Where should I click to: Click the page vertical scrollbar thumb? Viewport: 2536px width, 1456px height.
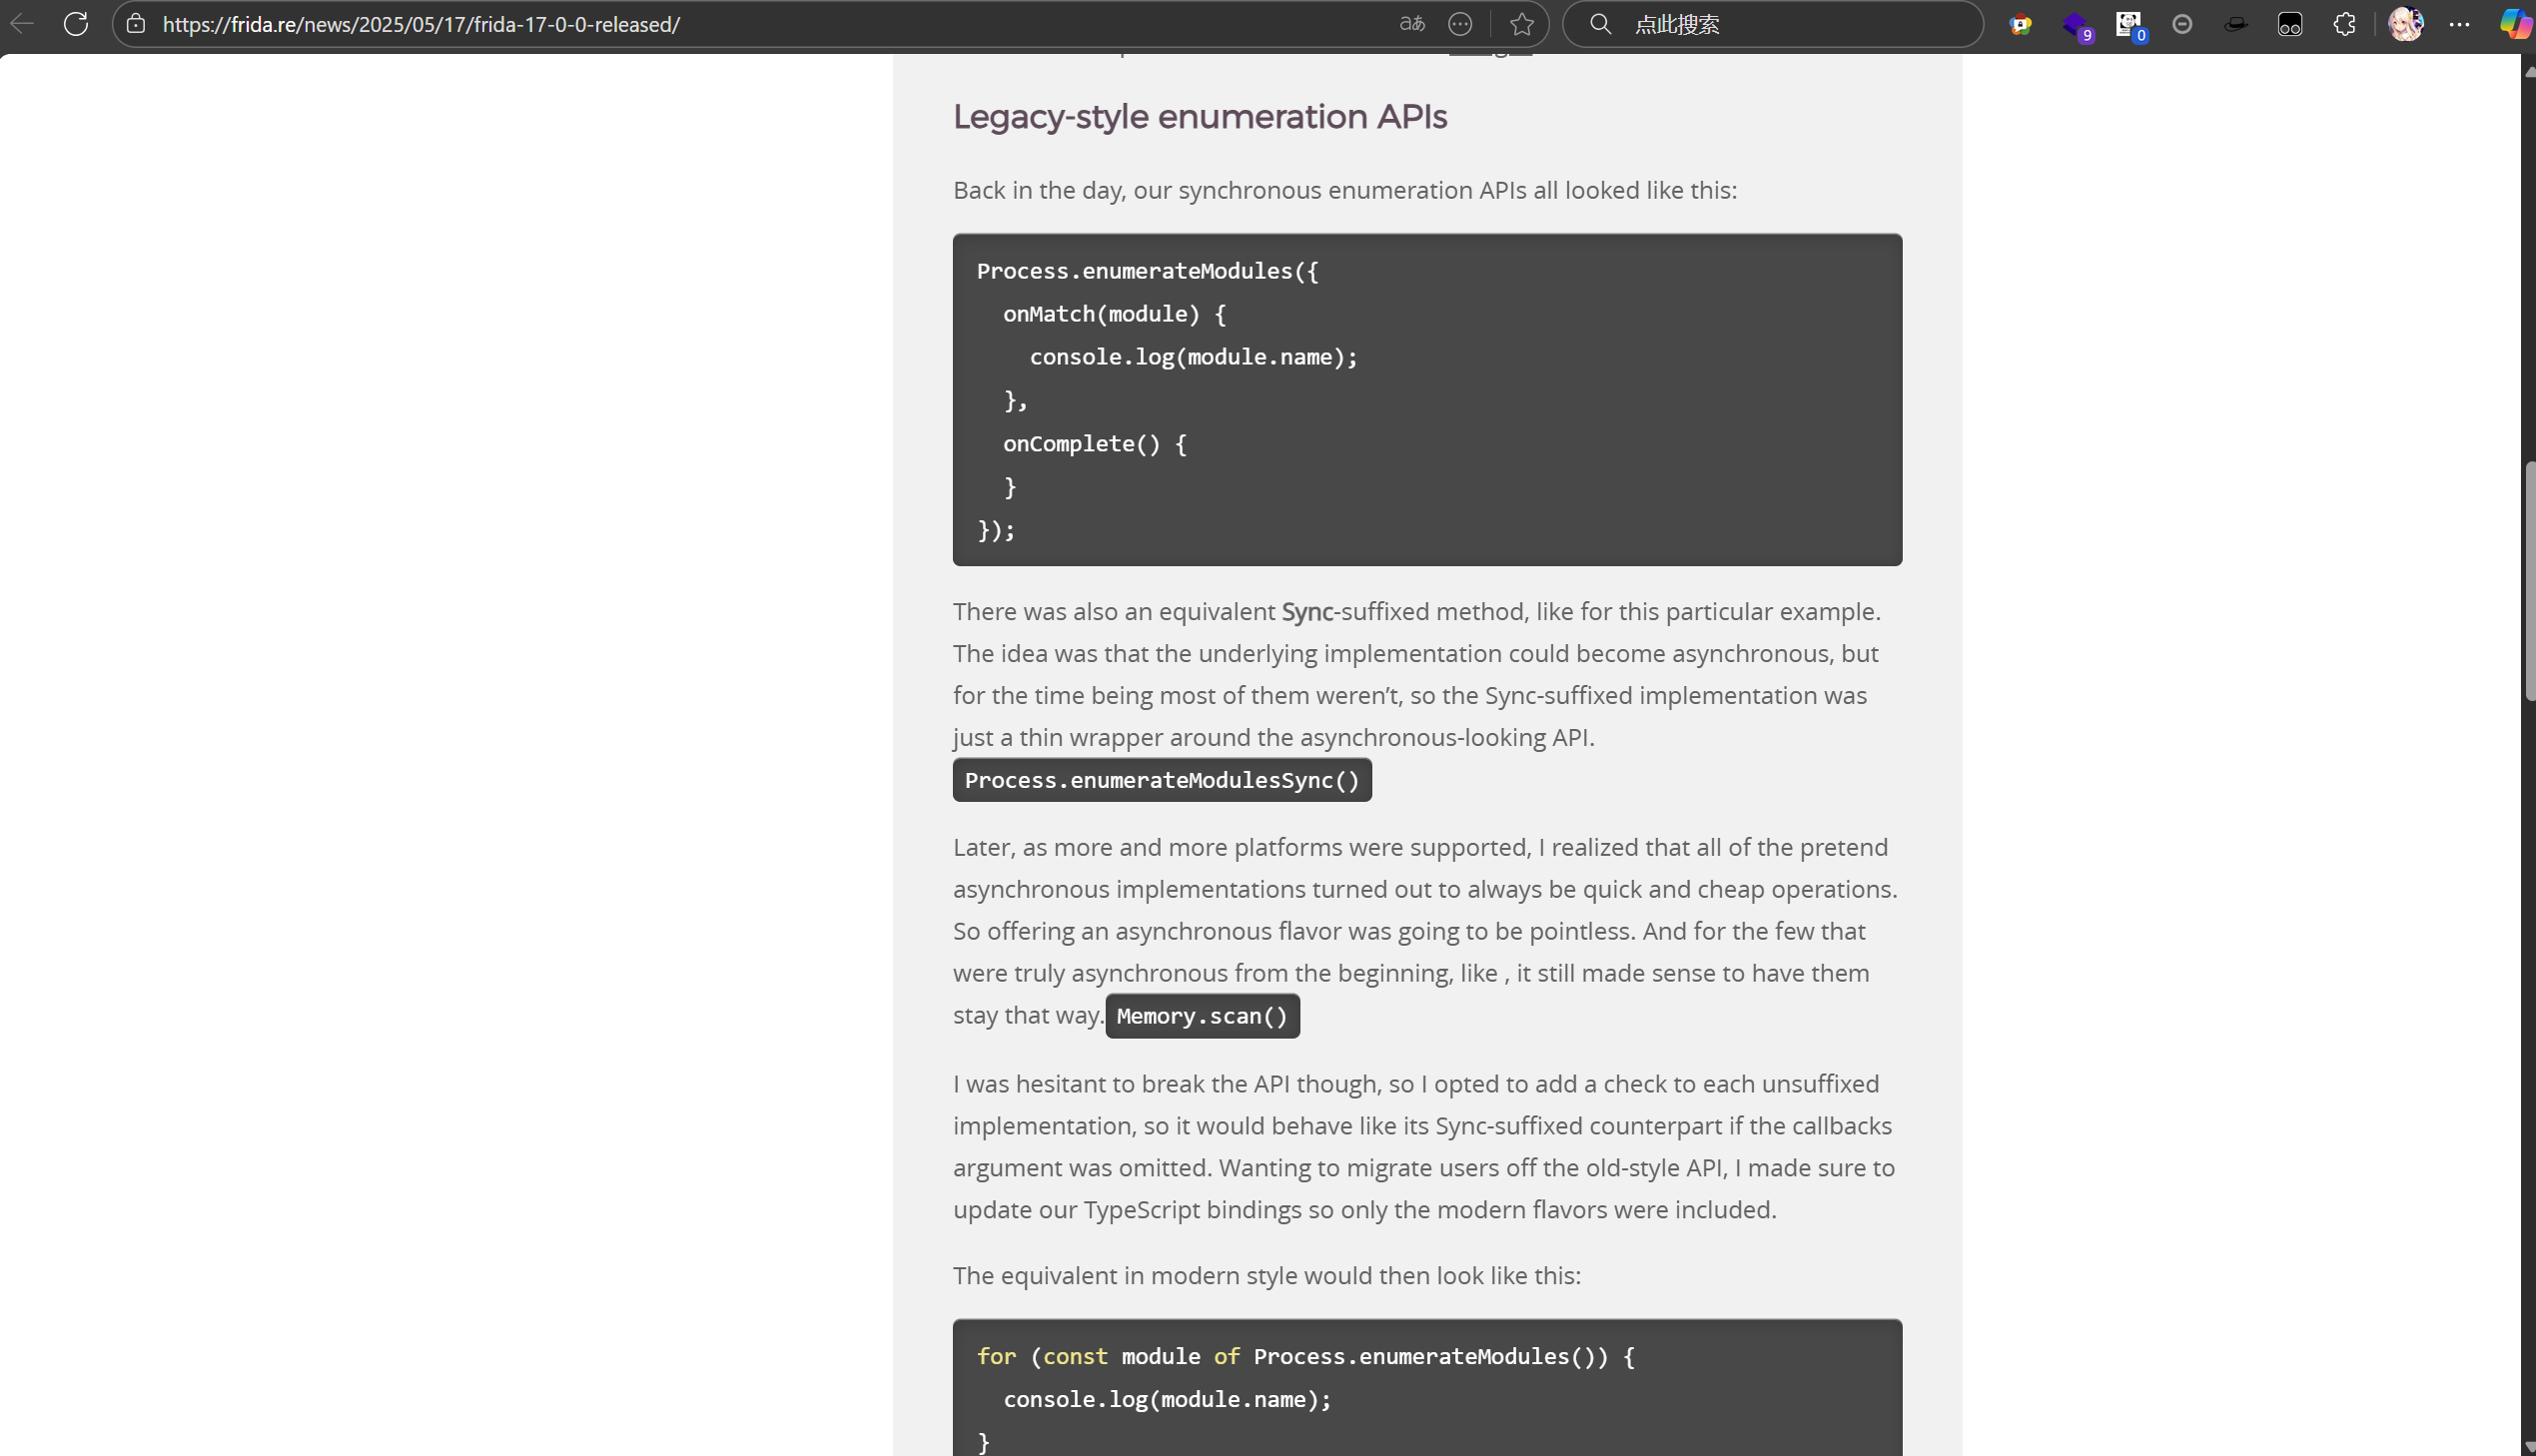[x=2530, y=580]
